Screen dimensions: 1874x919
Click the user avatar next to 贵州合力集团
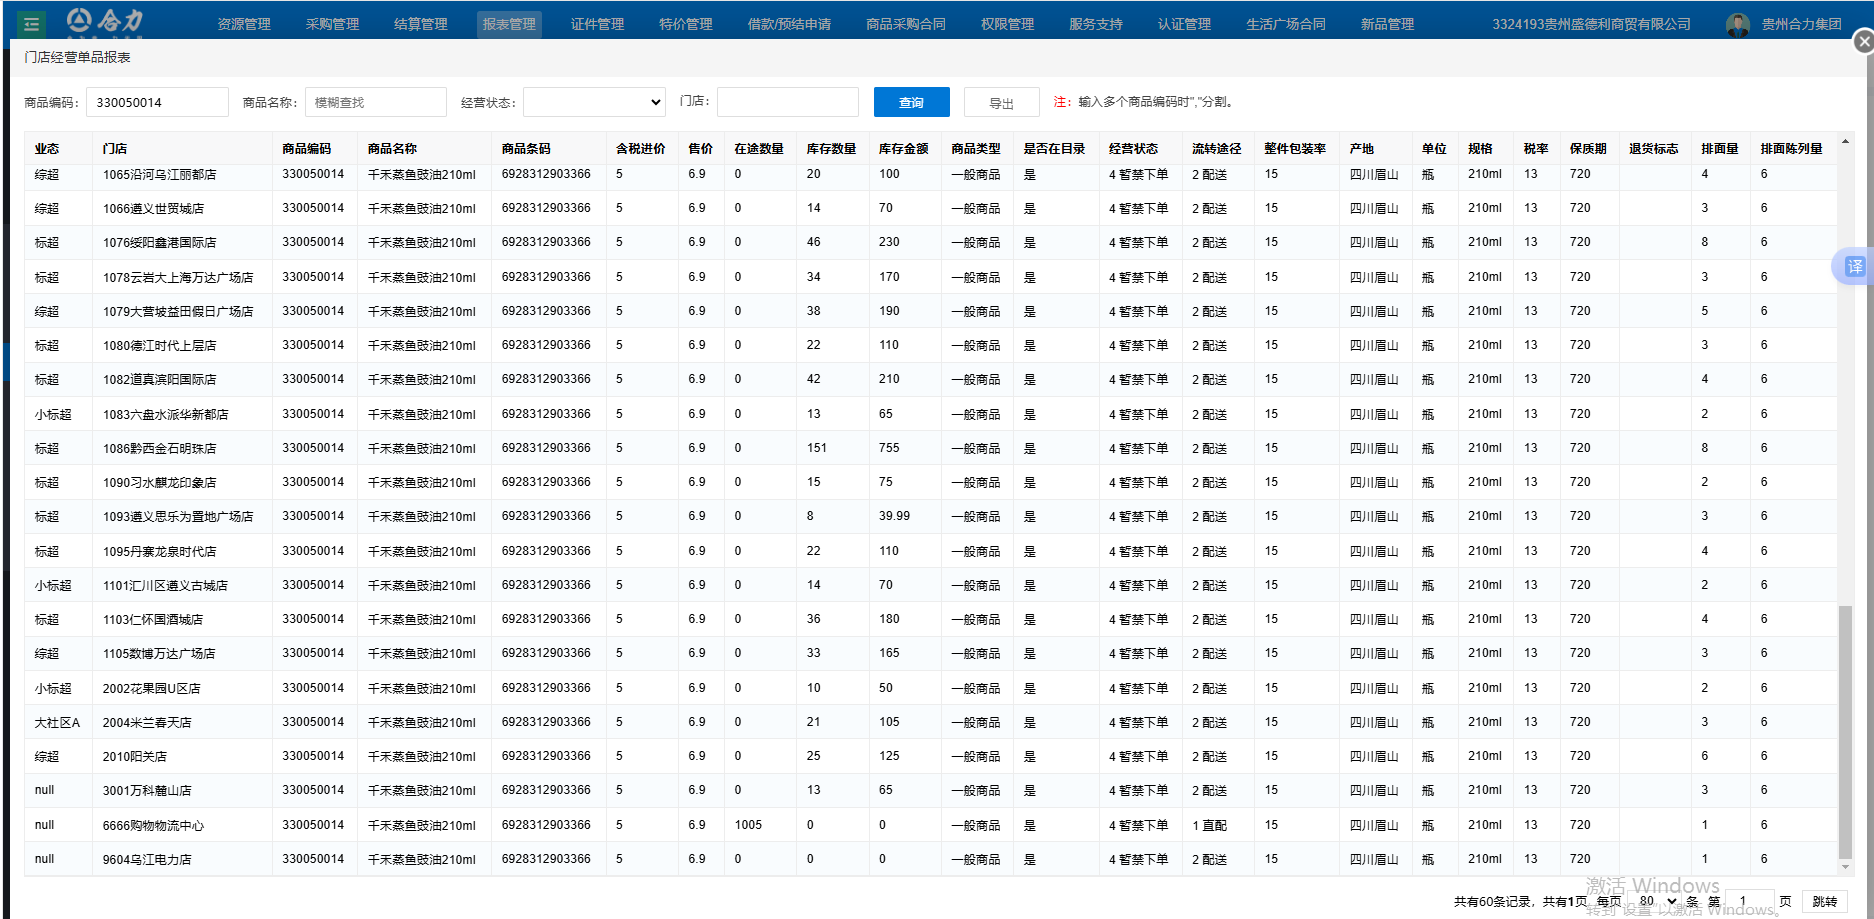pos(1738,24)
